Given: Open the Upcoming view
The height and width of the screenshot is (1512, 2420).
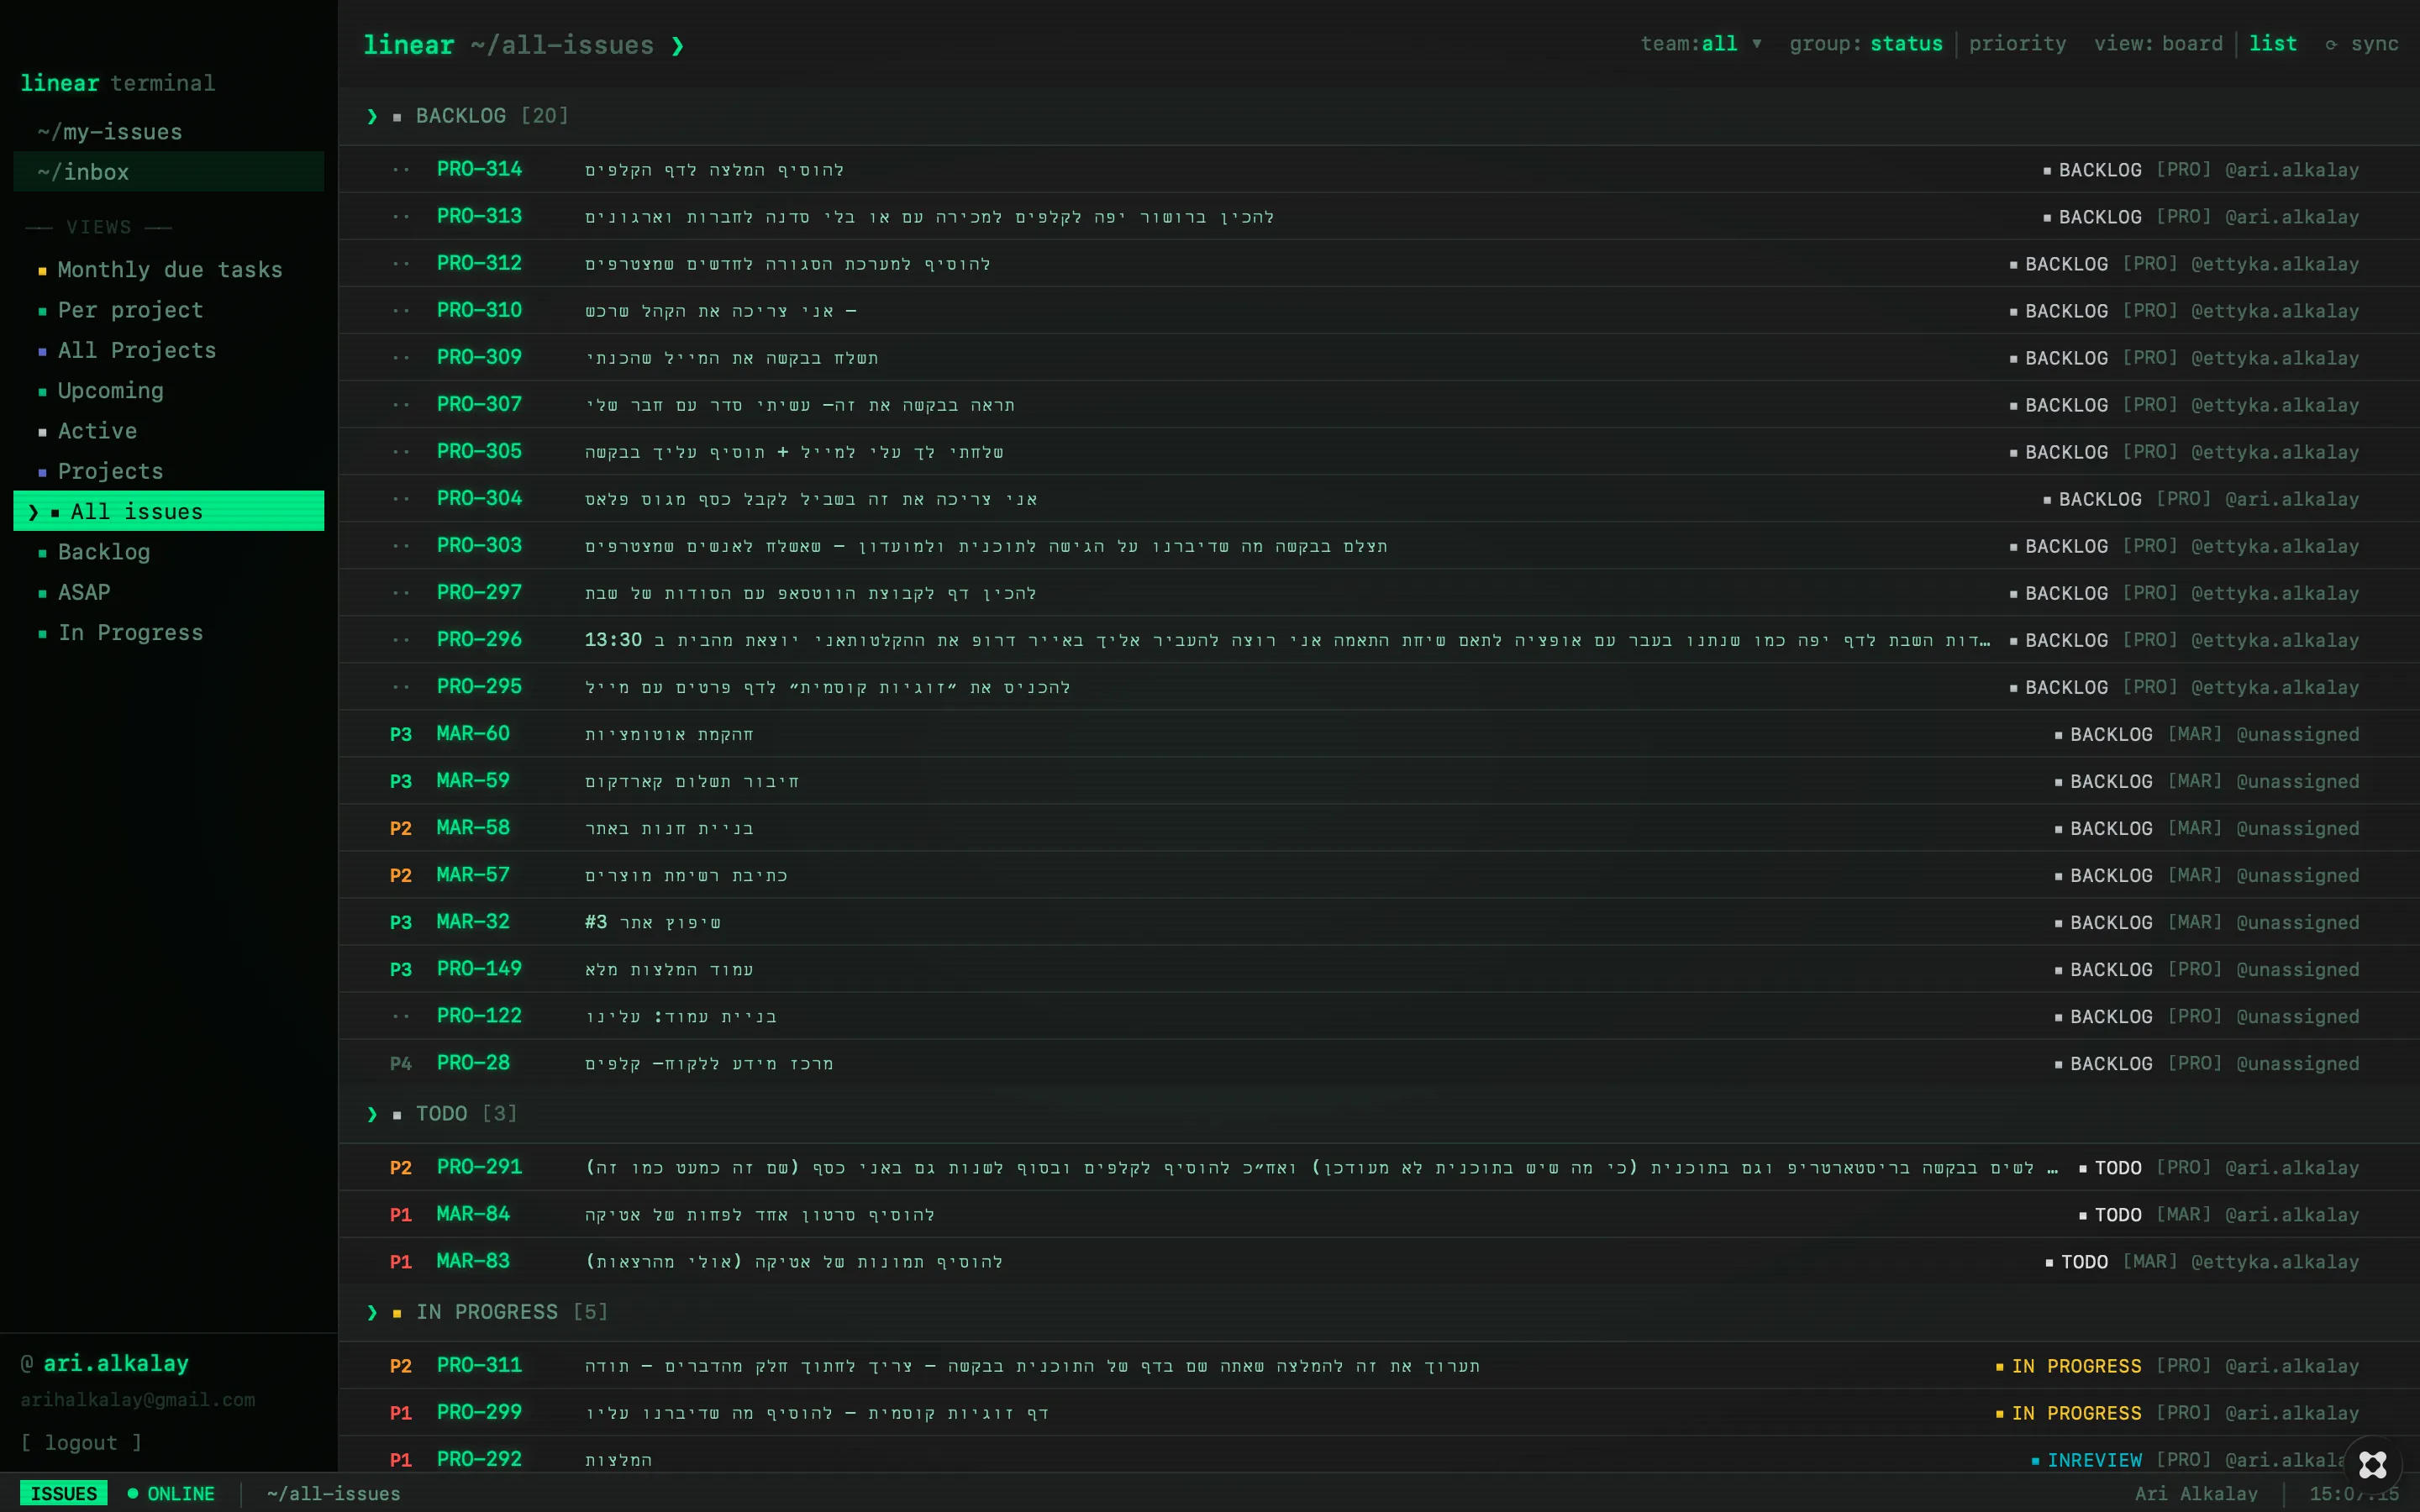Looking at the screenshot, I should tap(168, 391).
